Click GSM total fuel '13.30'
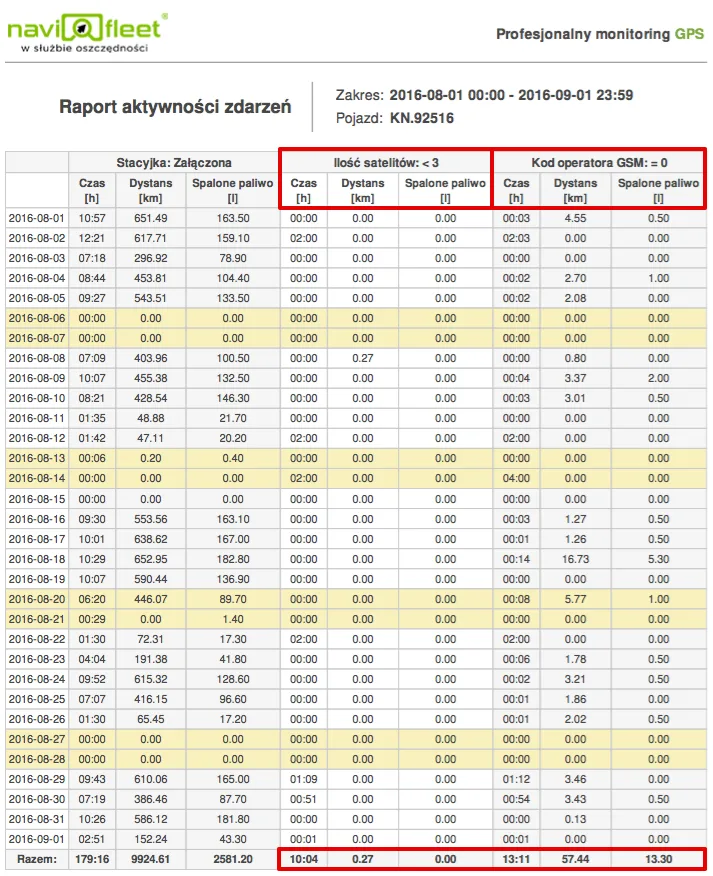The width and height of the screenshot is (713, 876). coord(659,860)
